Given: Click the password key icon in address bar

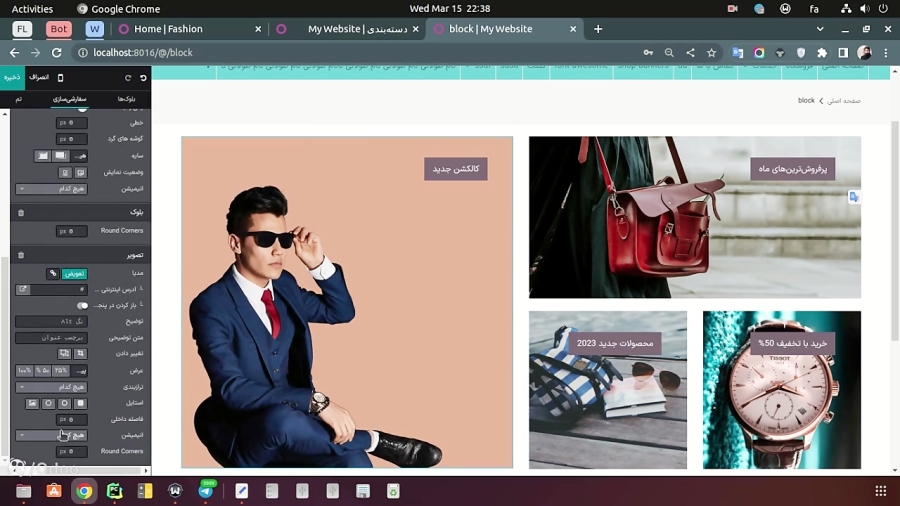Looking at the screenshot, I should coord(648,53).
